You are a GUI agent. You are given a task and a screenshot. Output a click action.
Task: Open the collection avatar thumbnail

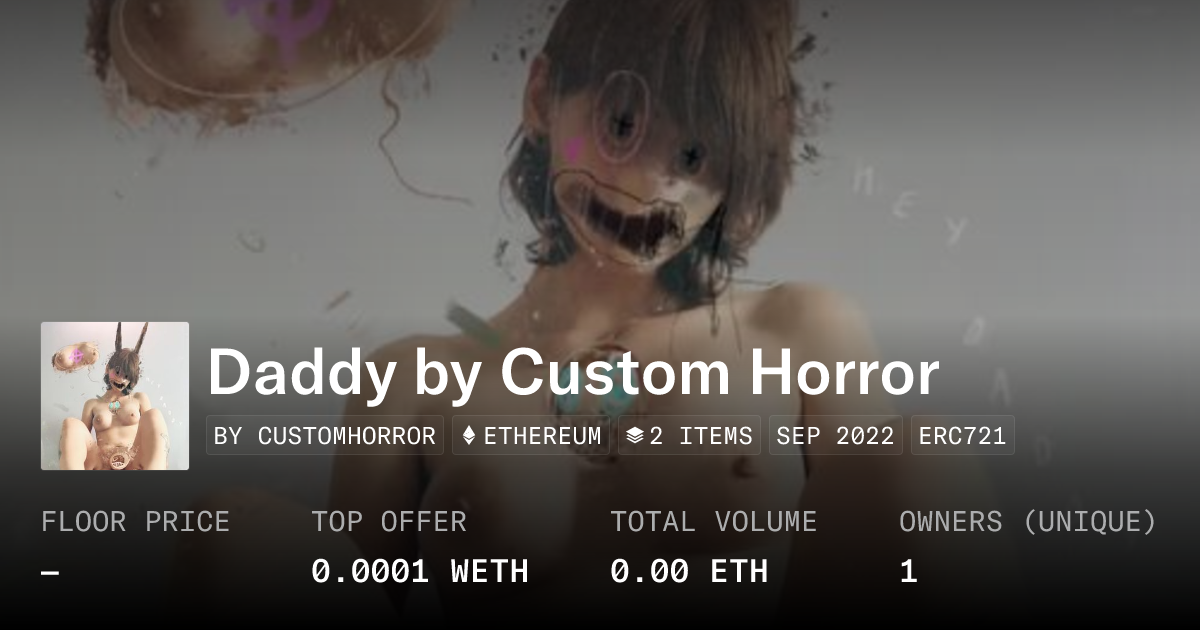click(x=115, y=396)
